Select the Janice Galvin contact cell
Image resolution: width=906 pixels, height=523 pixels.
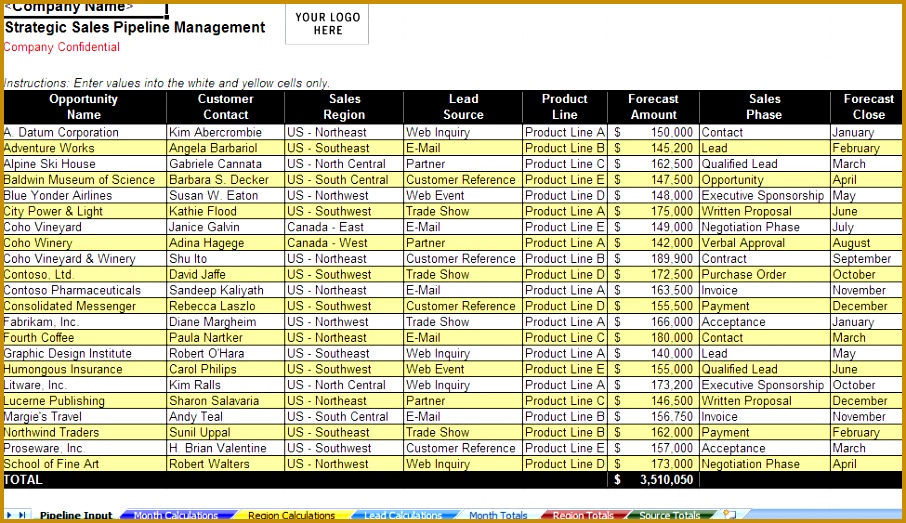click(x=225, y=227)
